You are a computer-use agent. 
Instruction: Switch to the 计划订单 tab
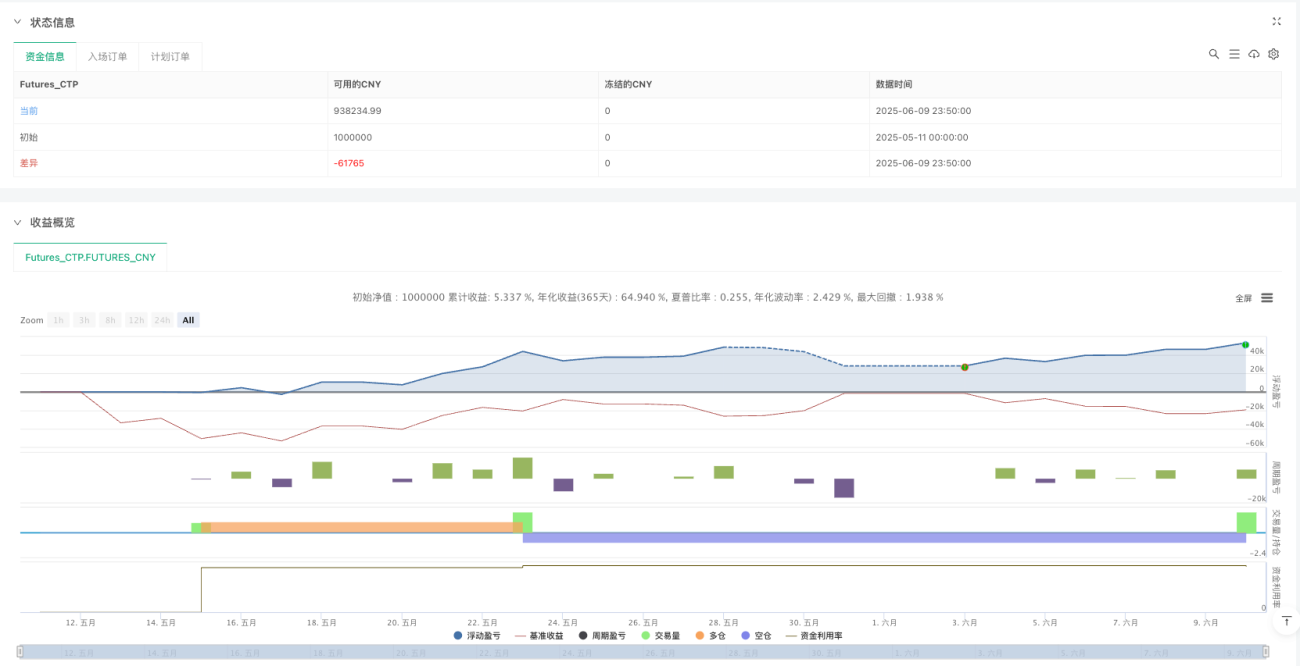tap(170, 57)
